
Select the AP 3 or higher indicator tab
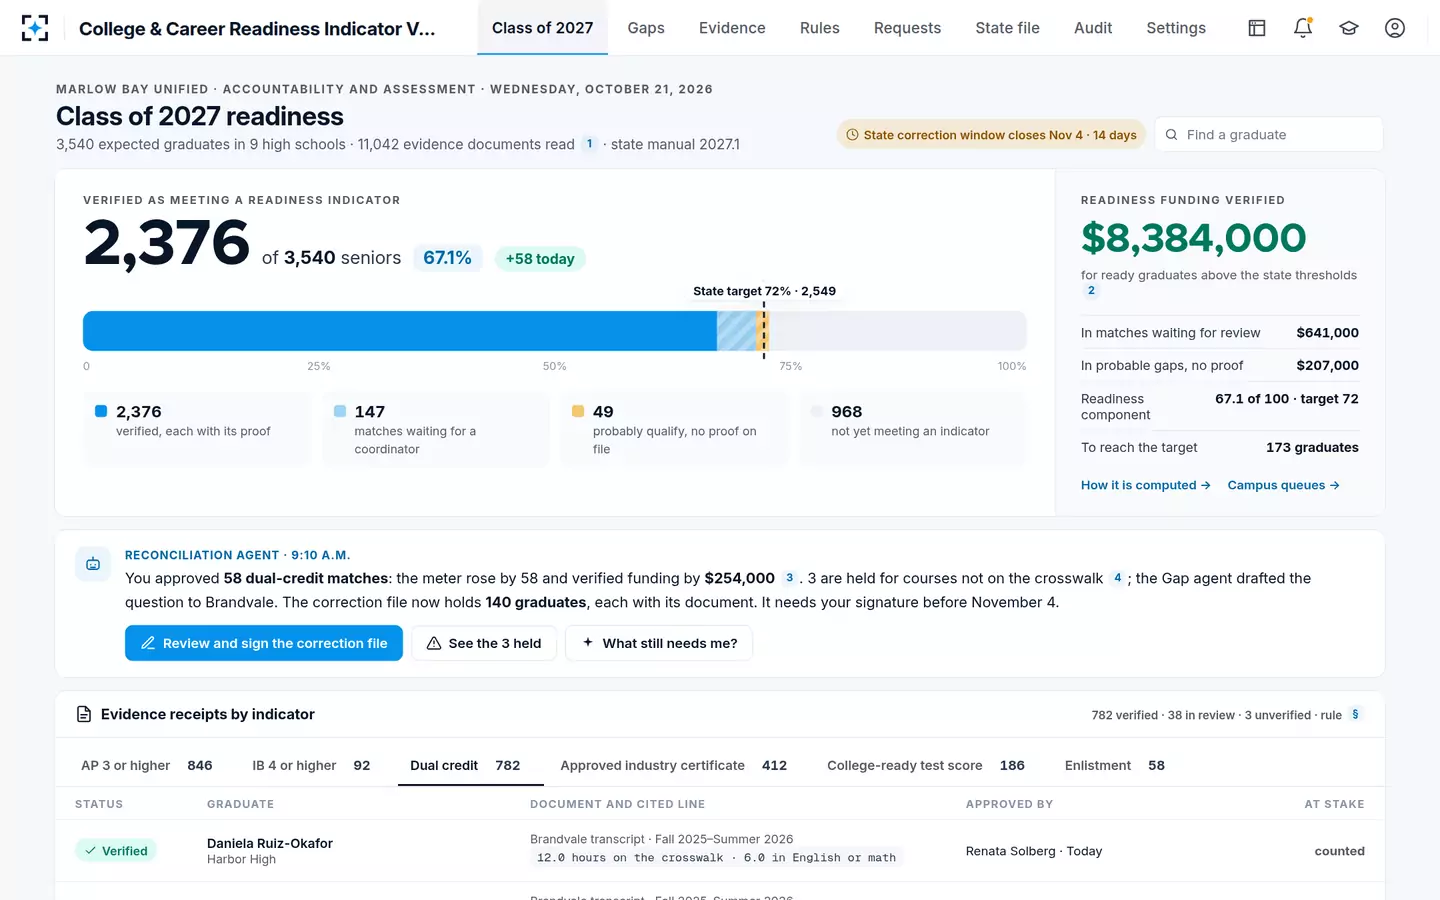tap(147, 765)
